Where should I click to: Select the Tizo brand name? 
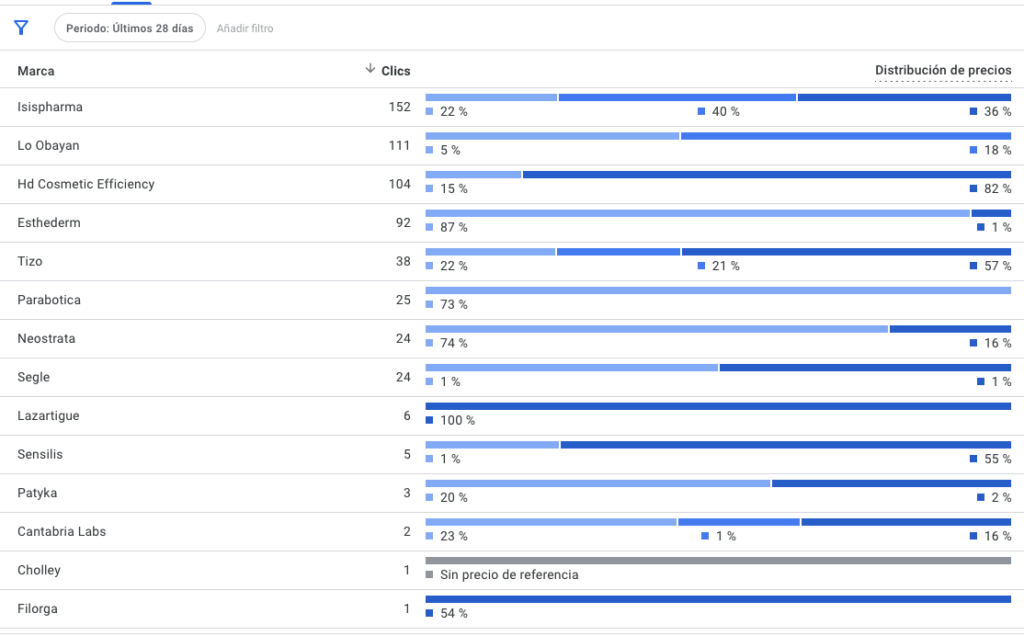click(30, 261)
